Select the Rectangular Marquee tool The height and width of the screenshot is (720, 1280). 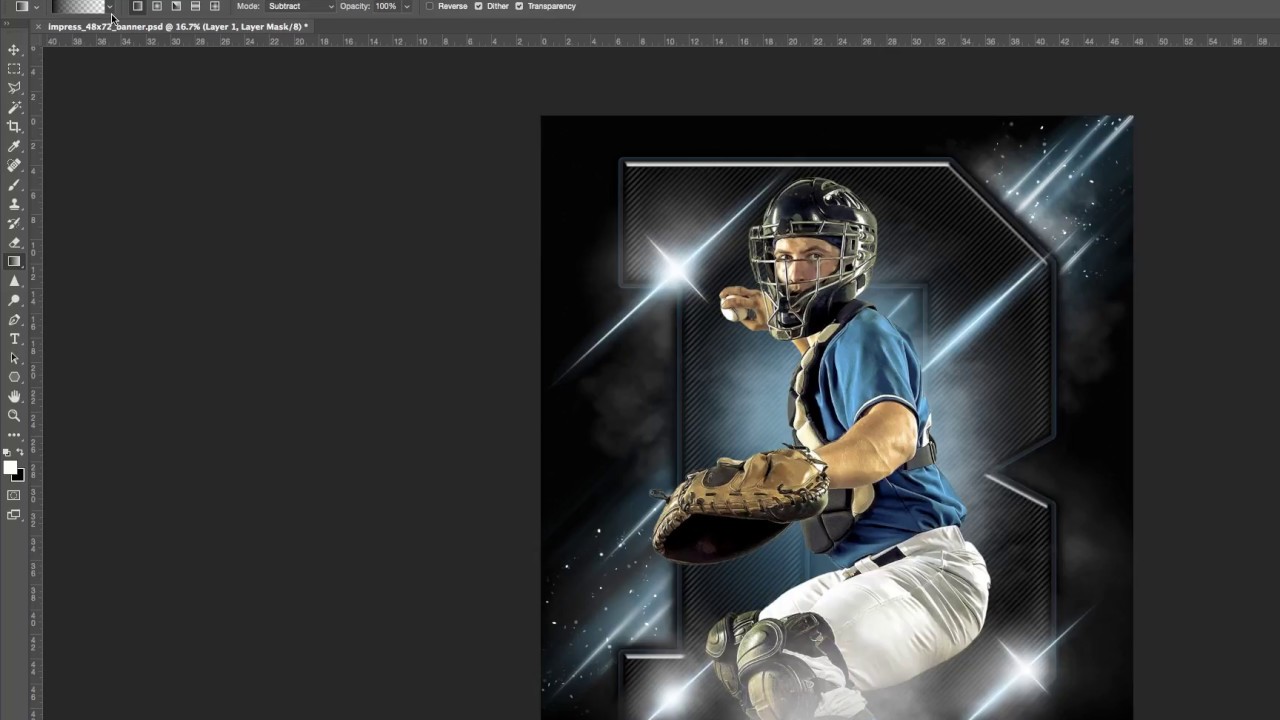coord(14,69)
